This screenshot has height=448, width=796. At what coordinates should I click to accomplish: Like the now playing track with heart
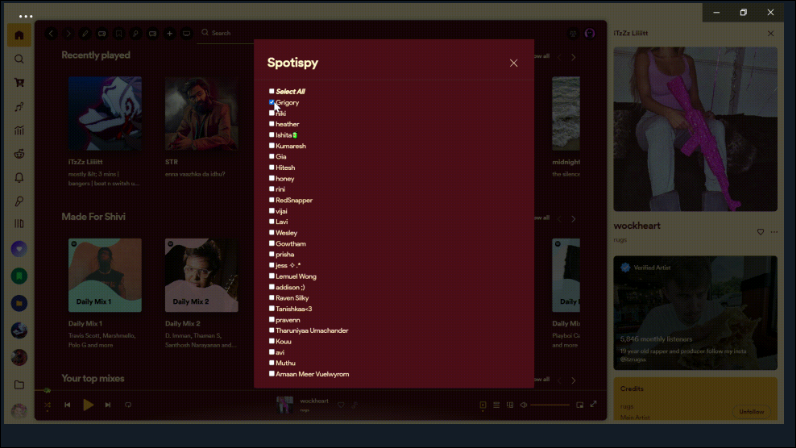341,405
